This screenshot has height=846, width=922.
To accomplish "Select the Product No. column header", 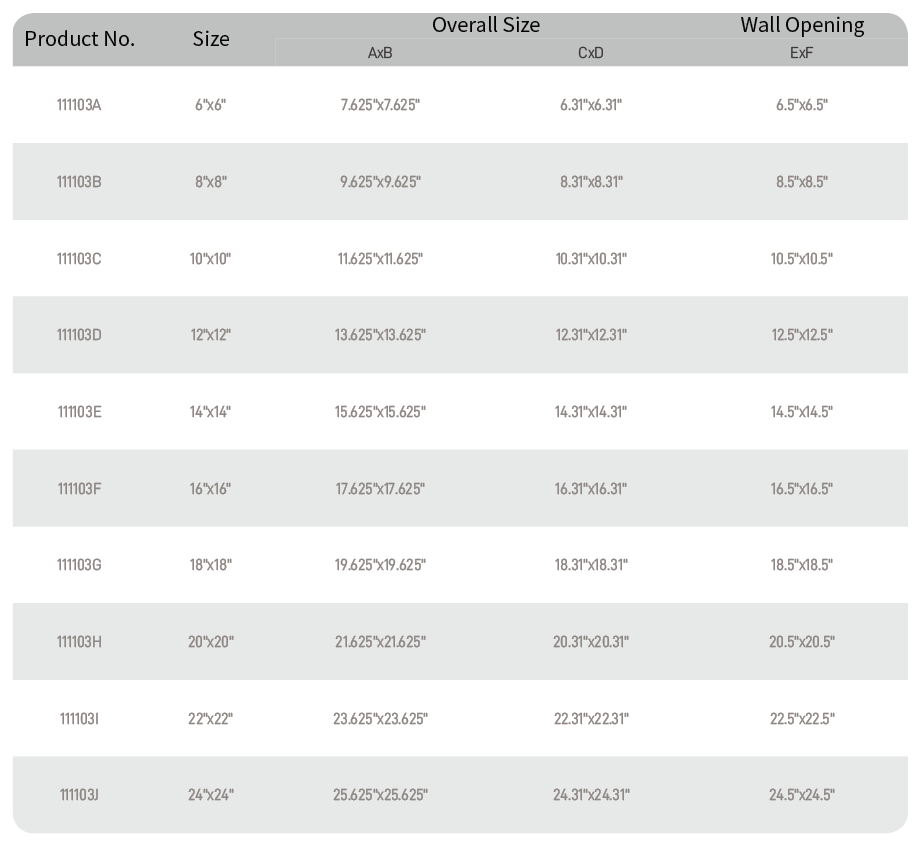I will (79, 39).
